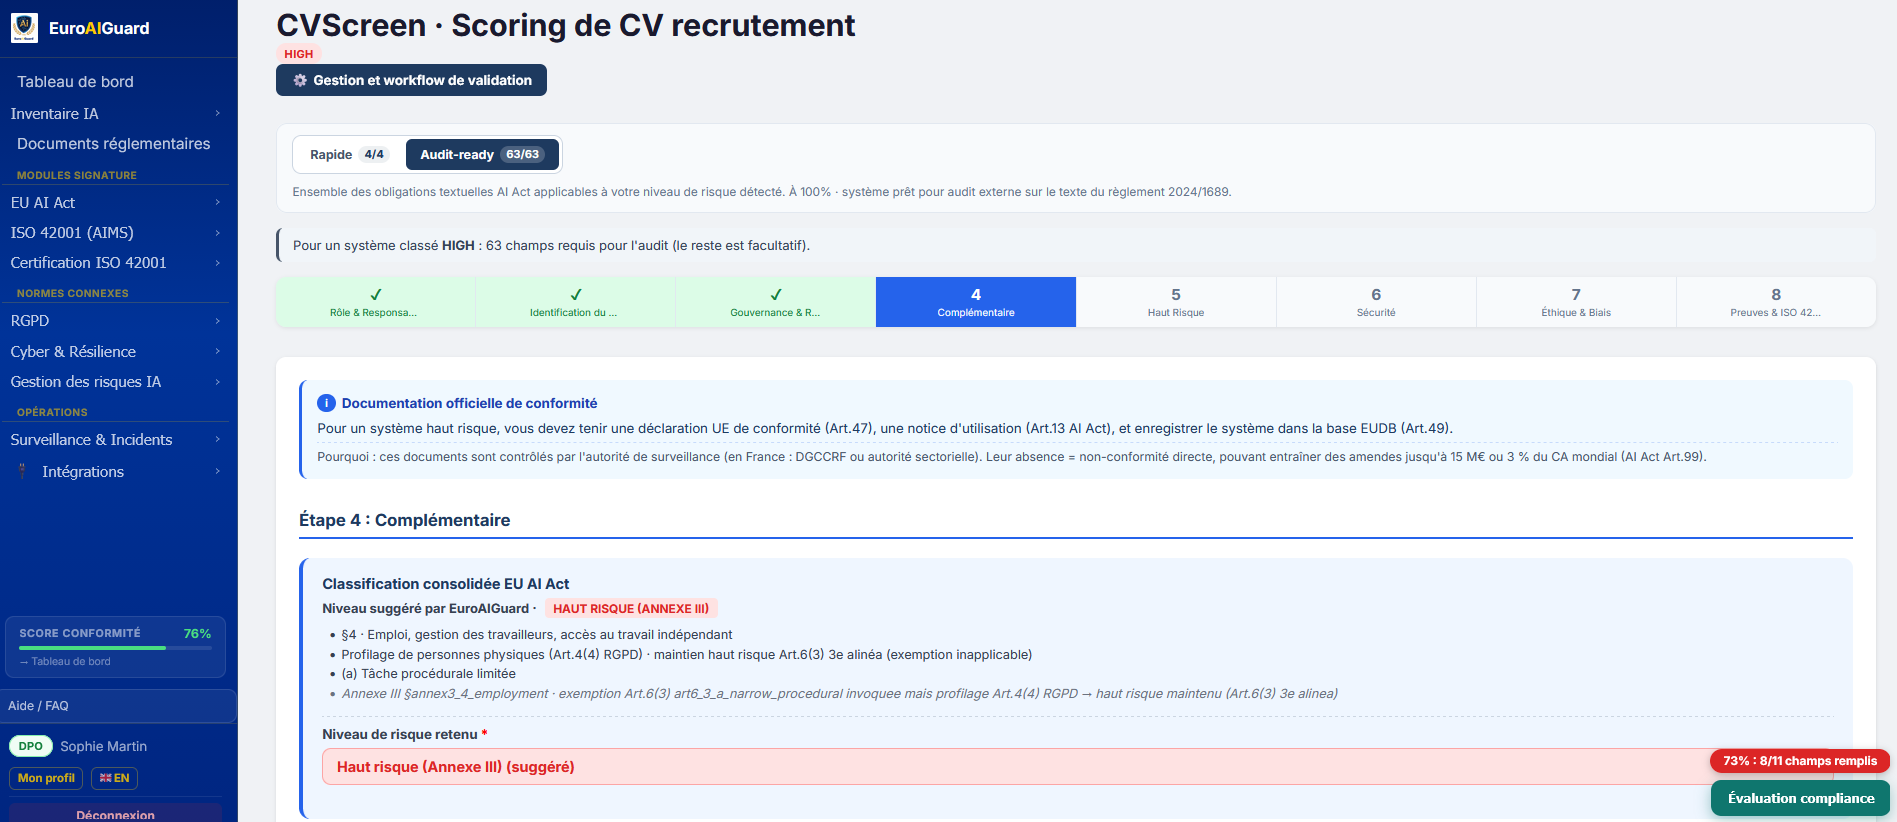Click the Étape 4 : Complémentaire heading

point(404,520)
